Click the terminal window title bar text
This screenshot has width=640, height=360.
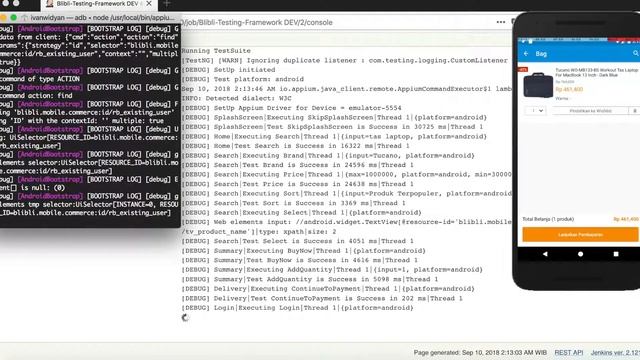tap(102, 18)
